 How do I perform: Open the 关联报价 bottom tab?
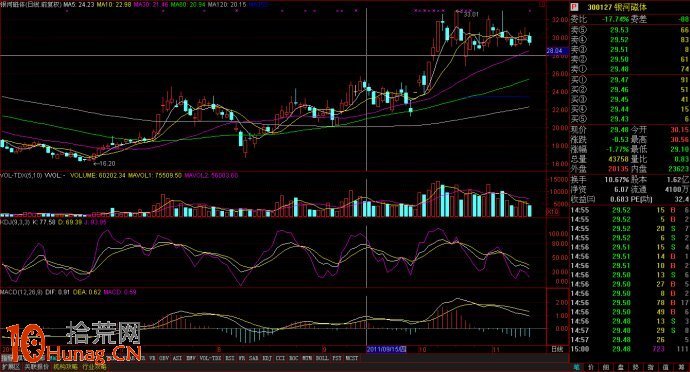click(37, 367)
